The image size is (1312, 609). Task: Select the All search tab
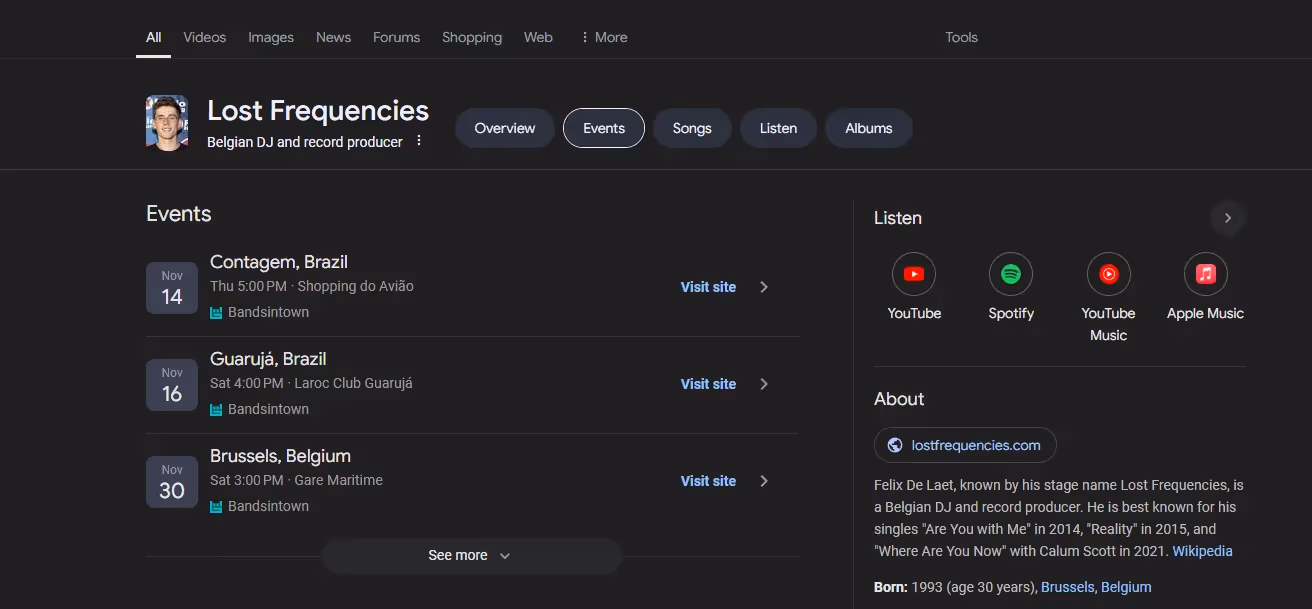point(153,37)
